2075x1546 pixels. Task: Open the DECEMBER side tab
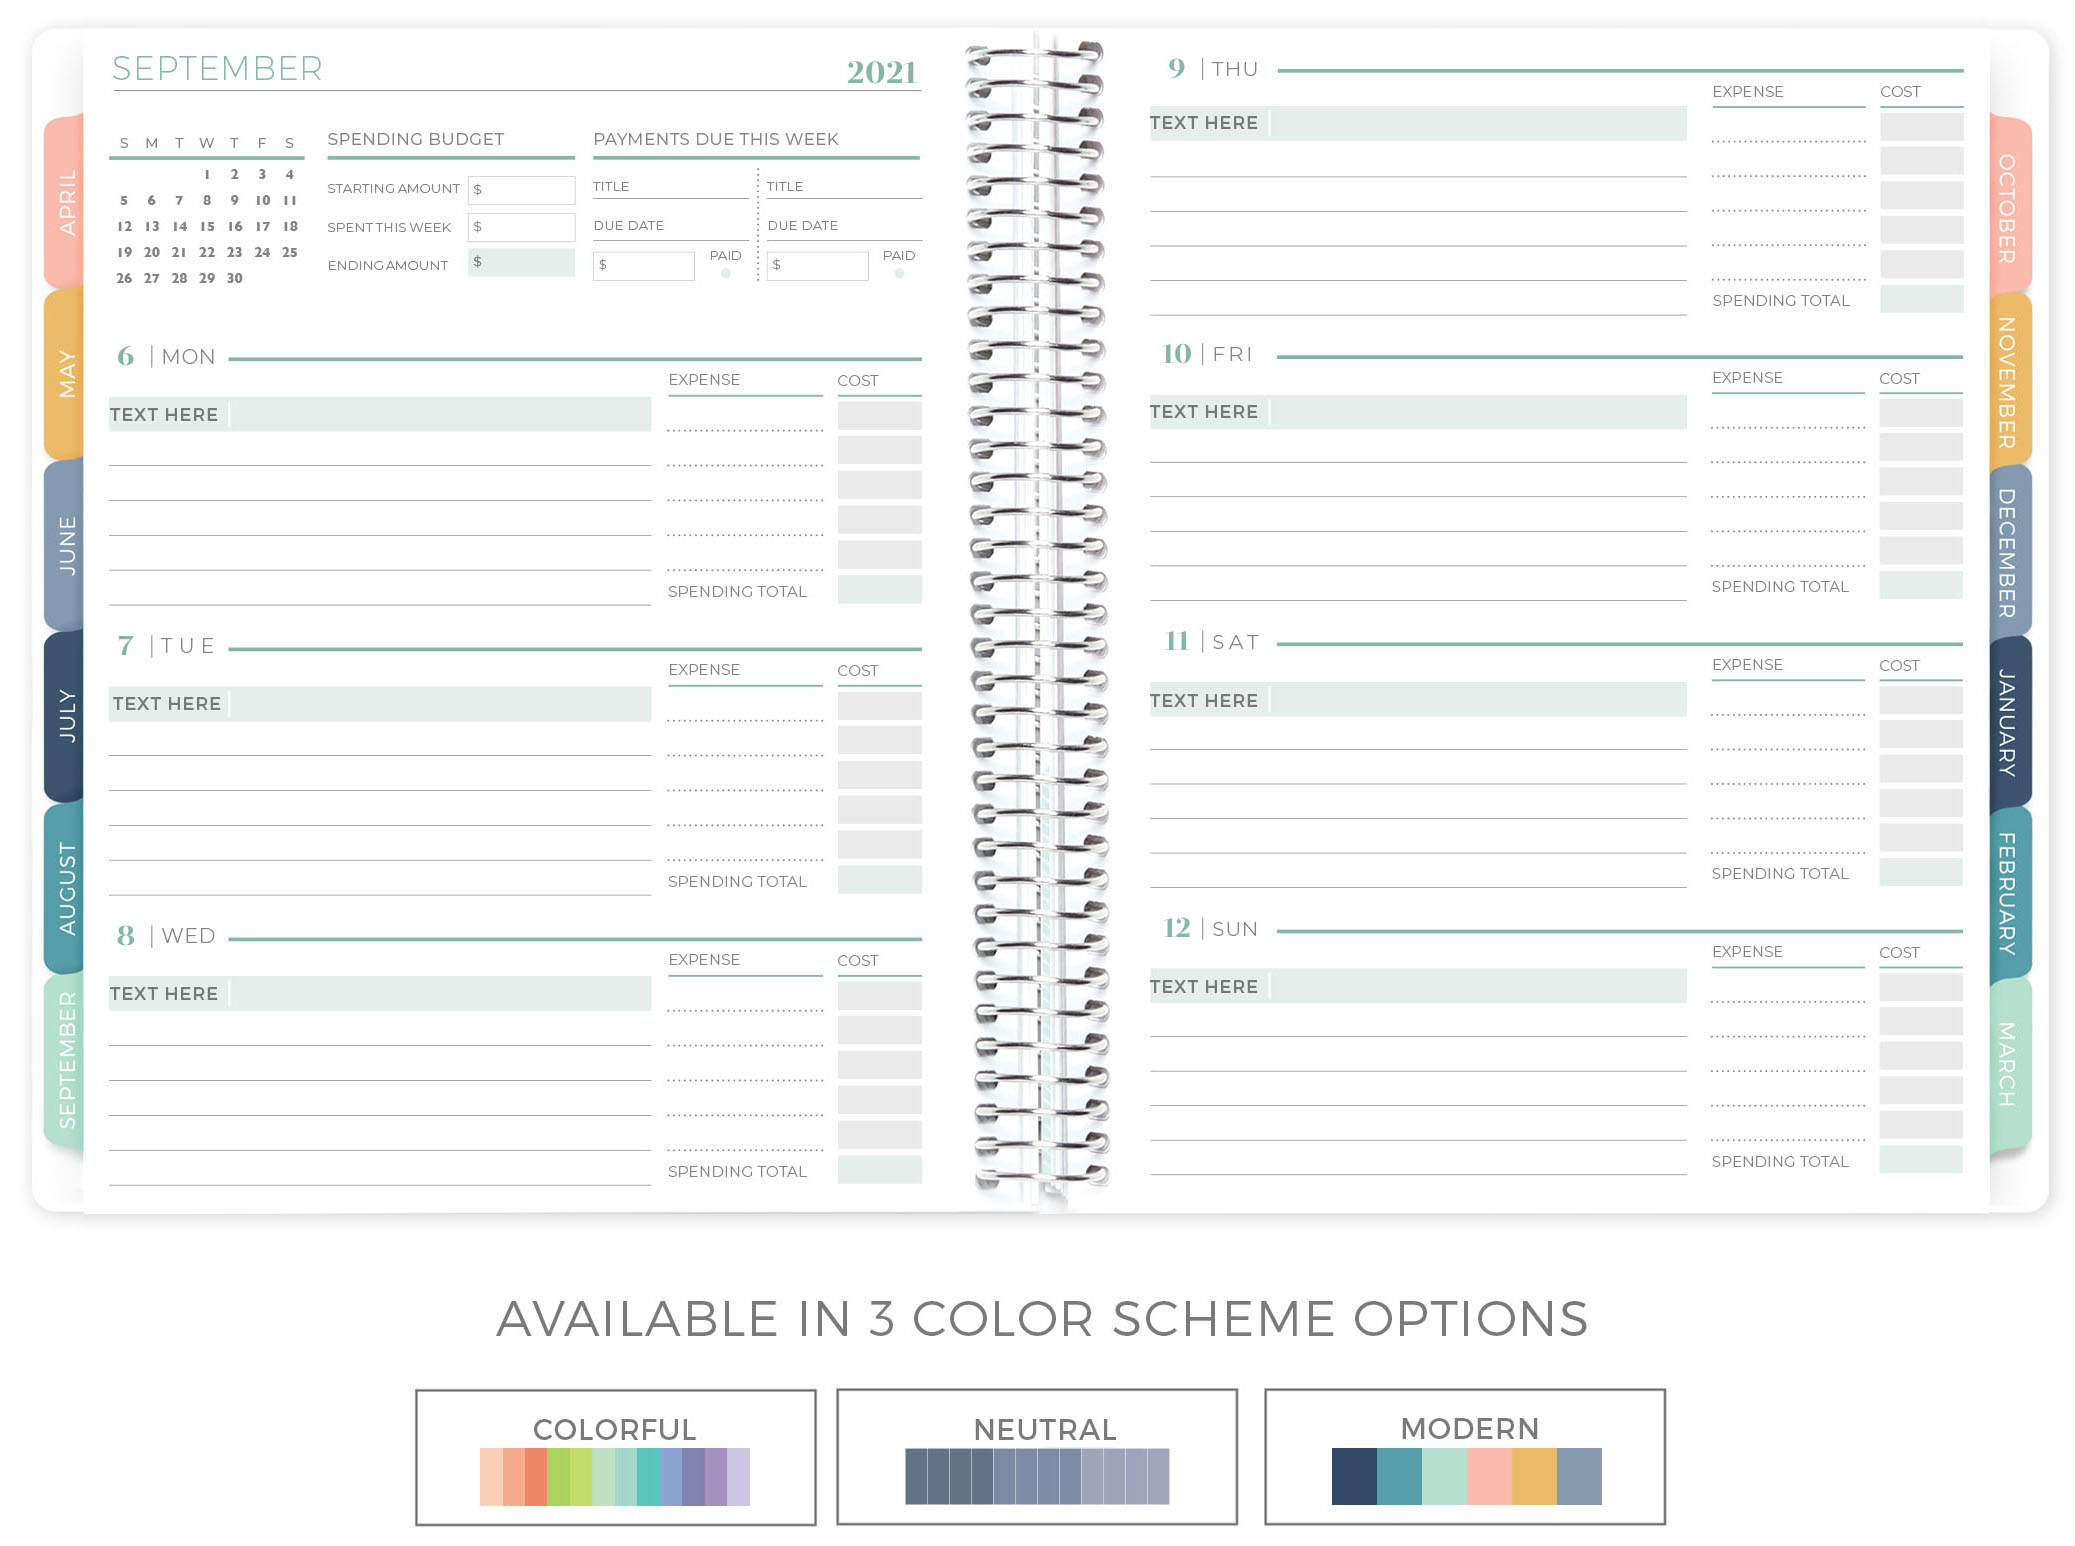(2008, 552)
